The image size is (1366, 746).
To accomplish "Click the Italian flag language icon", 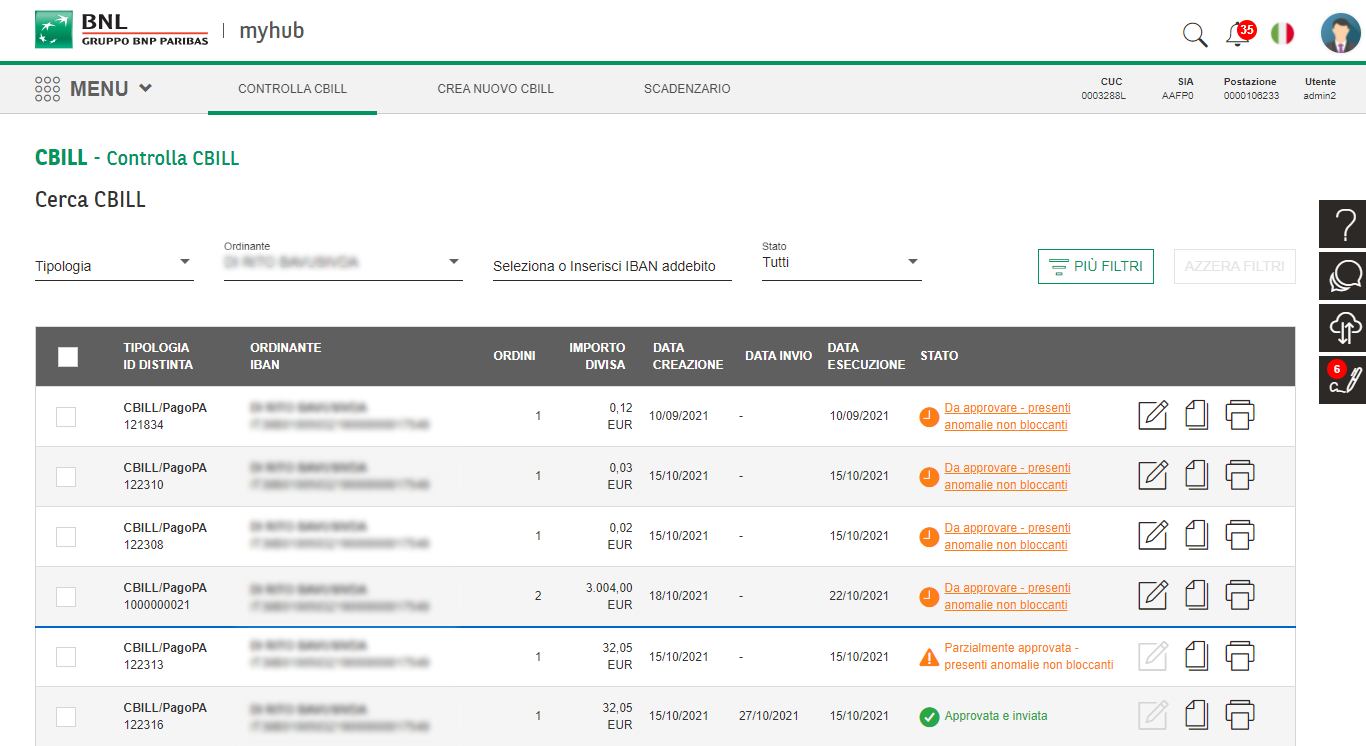I will 1282,34.
